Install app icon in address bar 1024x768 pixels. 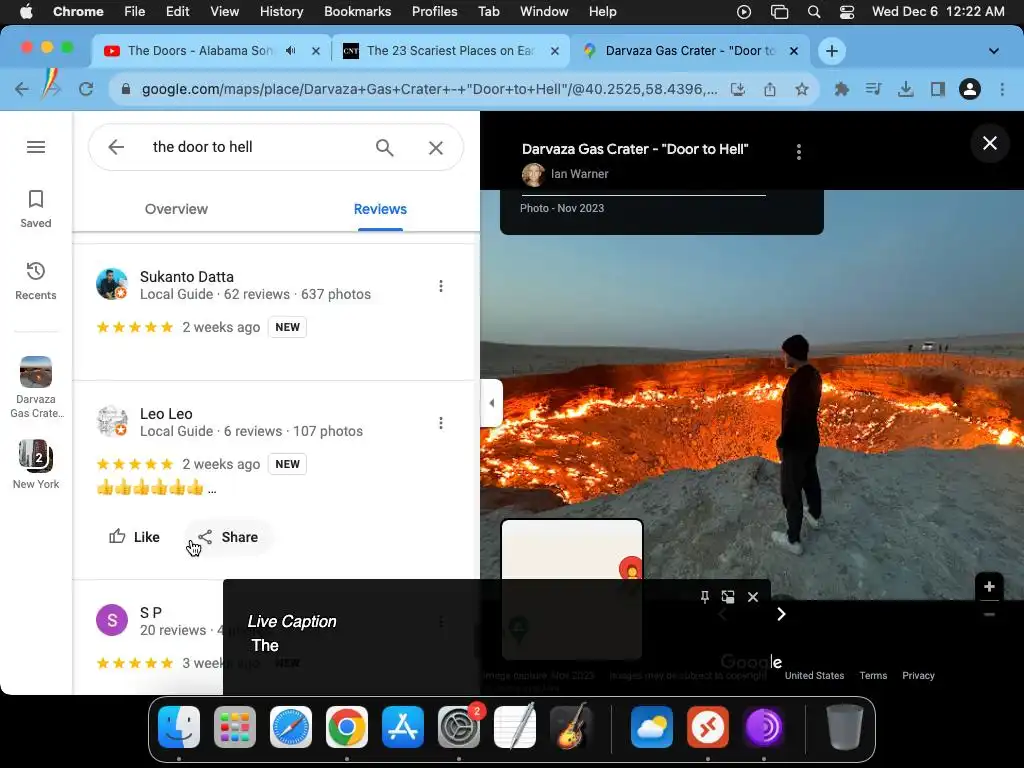(x=738, y=89)
